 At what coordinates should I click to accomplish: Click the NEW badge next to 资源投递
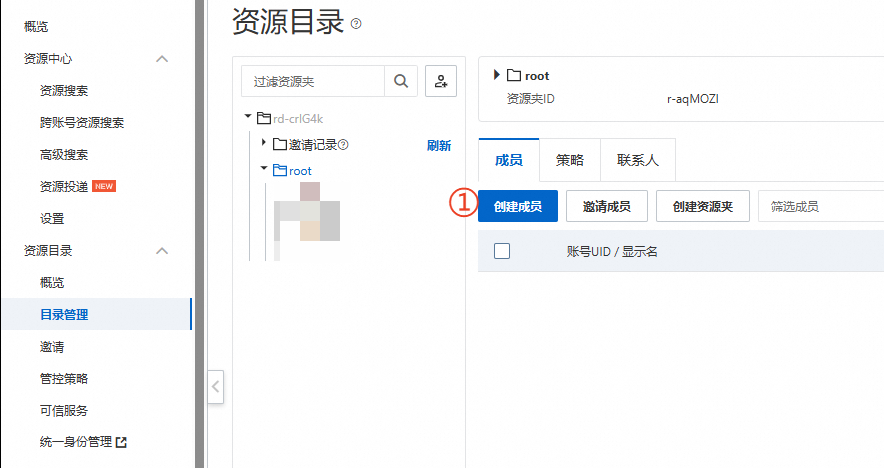click(x=104, y=186)
